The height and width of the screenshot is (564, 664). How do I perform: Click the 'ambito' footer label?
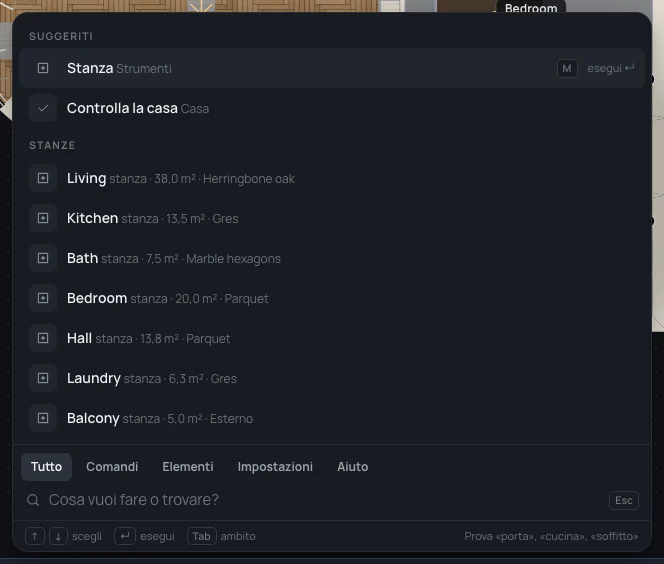(x=238, y=536)
